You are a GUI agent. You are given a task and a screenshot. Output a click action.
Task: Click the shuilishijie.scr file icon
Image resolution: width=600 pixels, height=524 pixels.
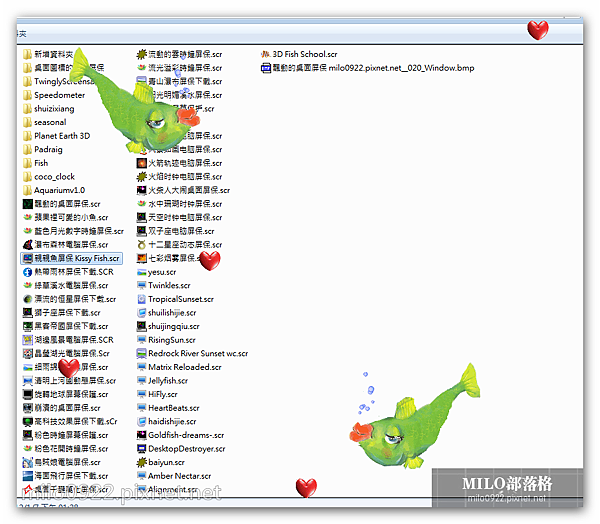pos(142,313)
